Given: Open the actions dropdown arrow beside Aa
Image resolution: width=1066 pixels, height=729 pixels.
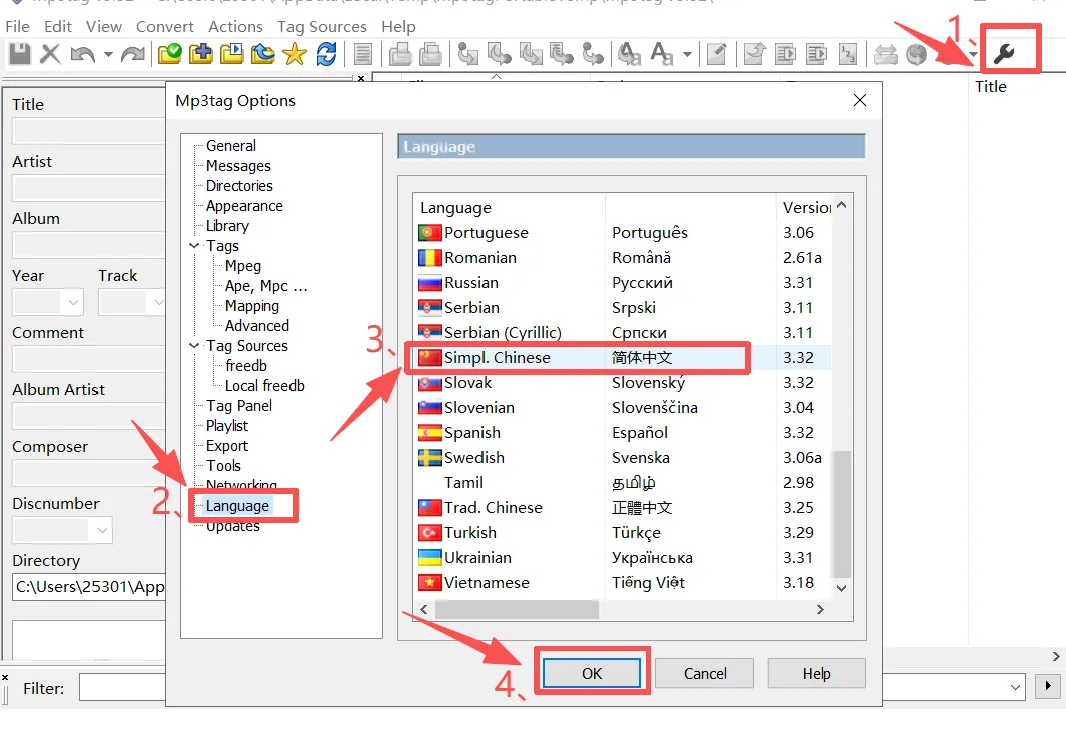Looking at the screenshot, I should [687, 54].
